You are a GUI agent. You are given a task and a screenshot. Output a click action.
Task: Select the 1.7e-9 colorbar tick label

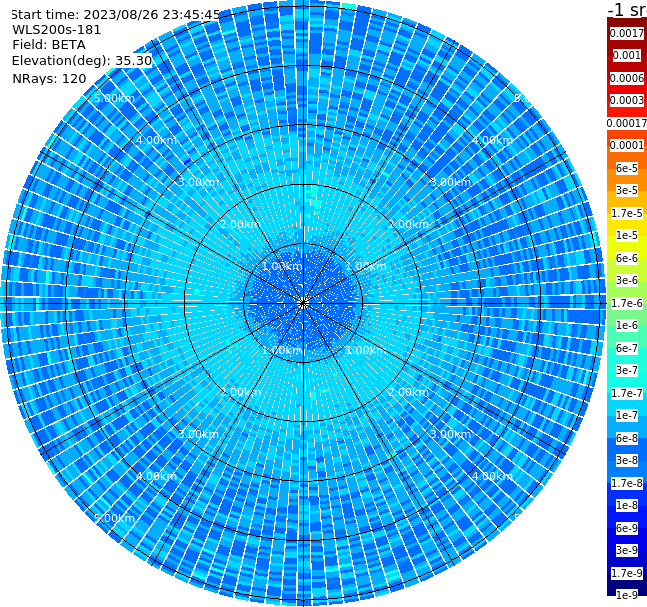point(627,573)
